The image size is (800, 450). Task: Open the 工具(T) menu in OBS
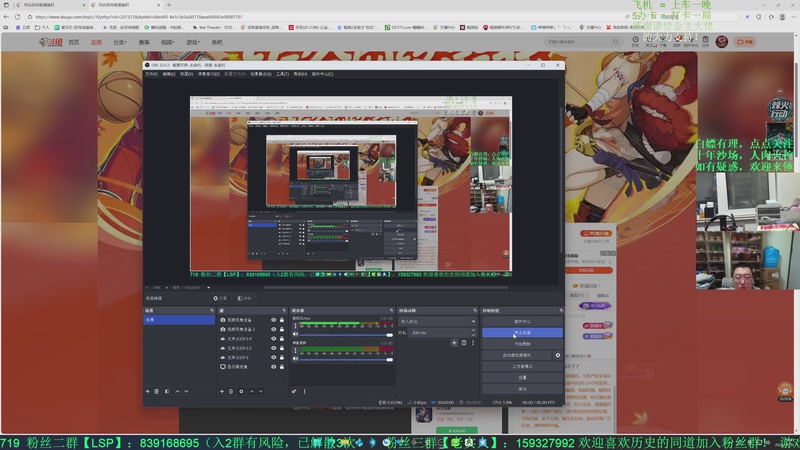point(282,74)
